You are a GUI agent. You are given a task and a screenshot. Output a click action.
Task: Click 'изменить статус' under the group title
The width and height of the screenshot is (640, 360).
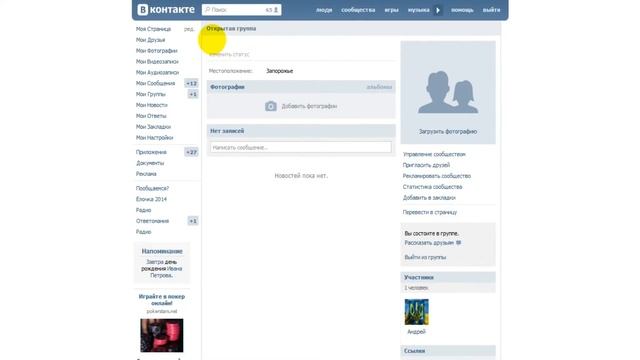tap(229, 54)
